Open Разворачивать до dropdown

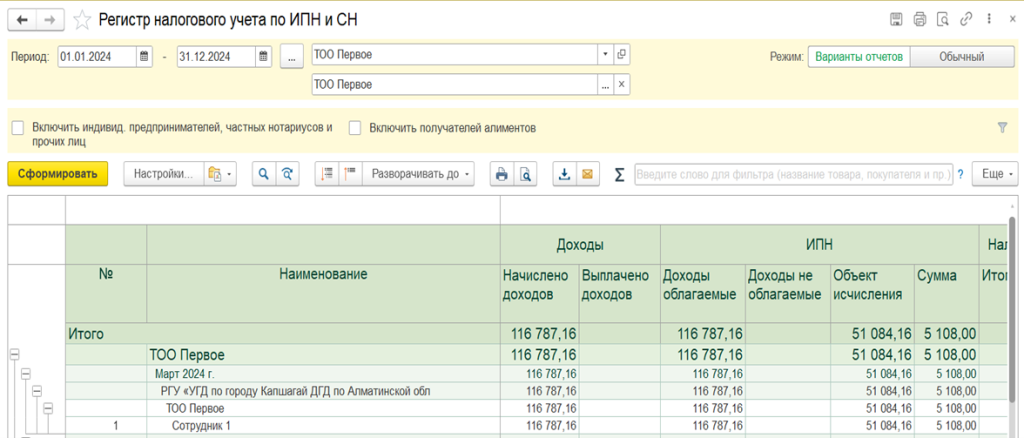[x=419, y=174]
